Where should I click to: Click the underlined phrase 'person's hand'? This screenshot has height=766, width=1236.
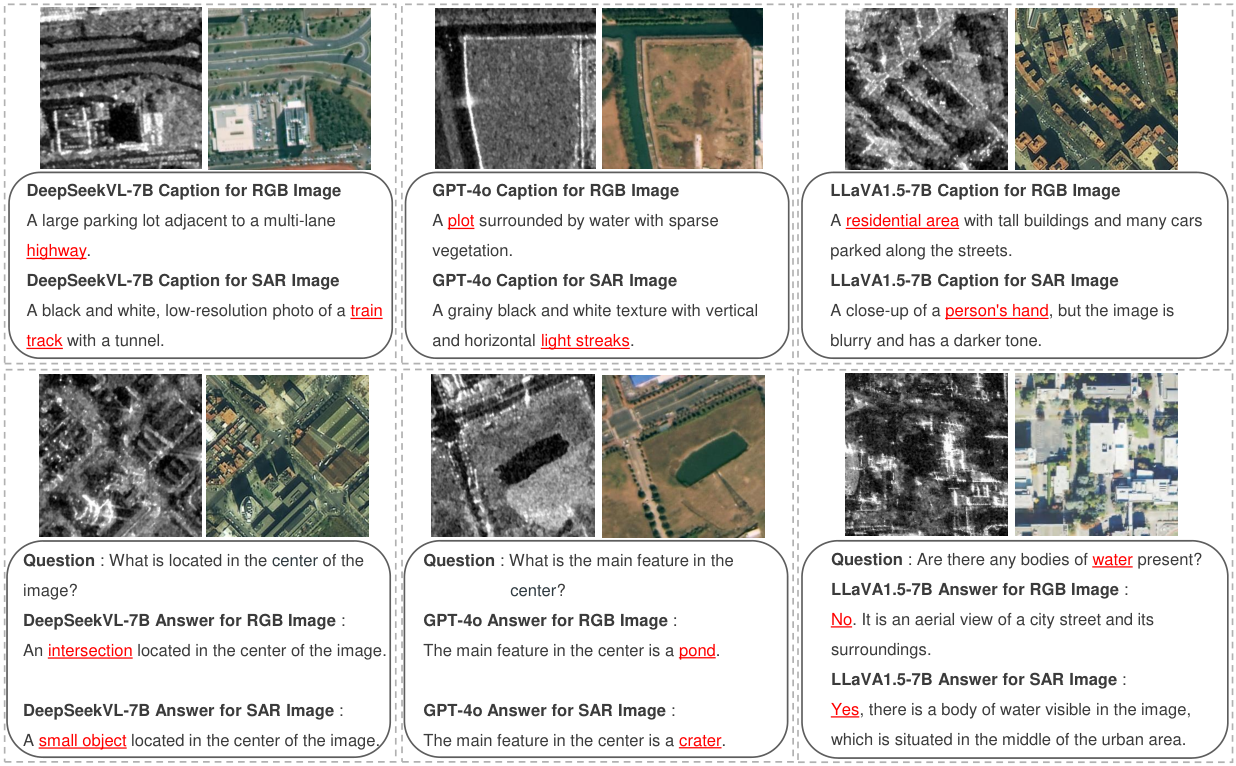(997, 311)
